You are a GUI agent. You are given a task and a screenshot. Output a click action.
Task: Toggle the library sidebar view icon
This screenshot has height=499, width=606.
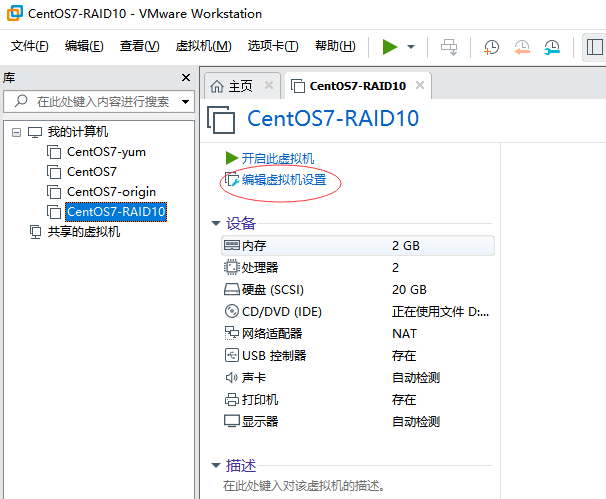[594, 47]
